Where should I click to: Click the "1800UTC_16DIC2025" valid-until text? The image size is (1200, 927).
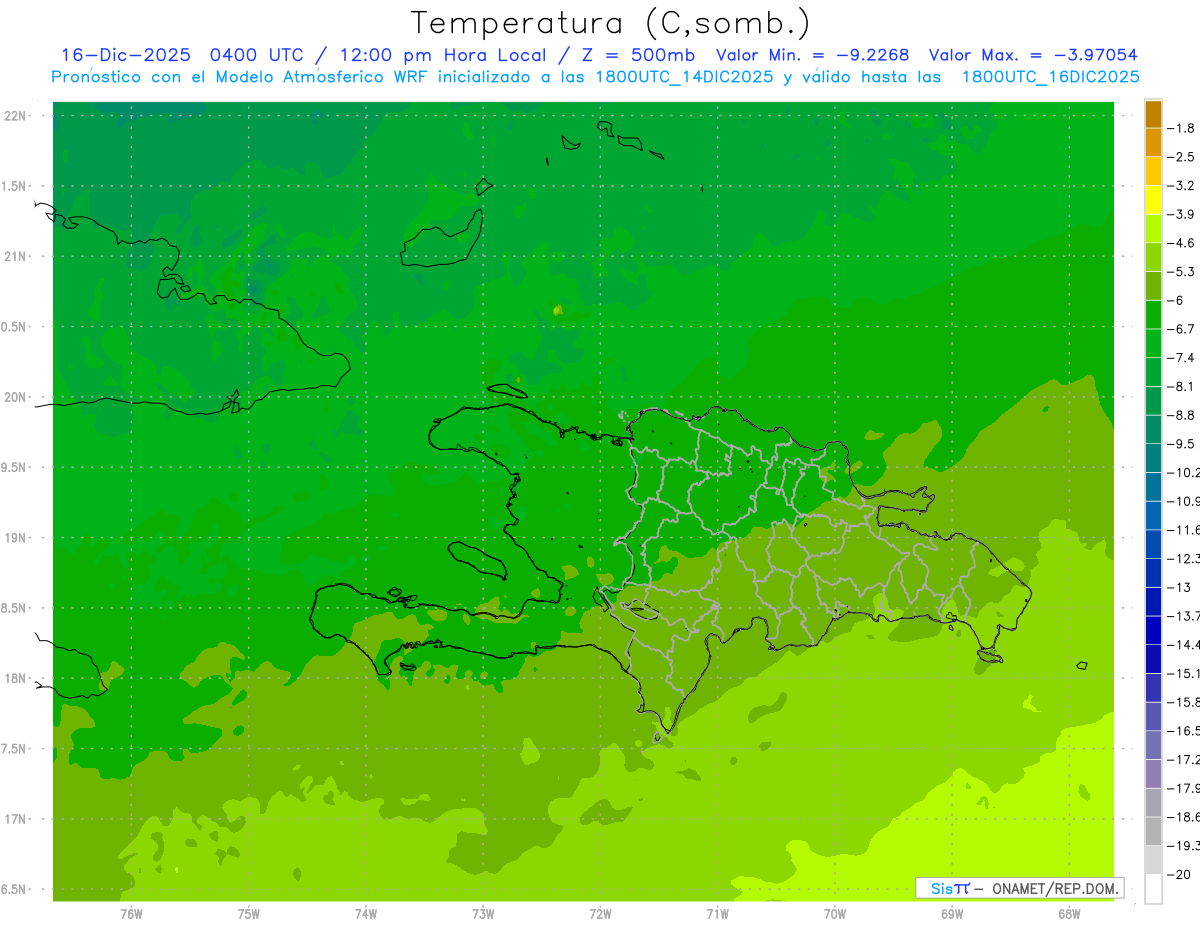(1050, 77)
